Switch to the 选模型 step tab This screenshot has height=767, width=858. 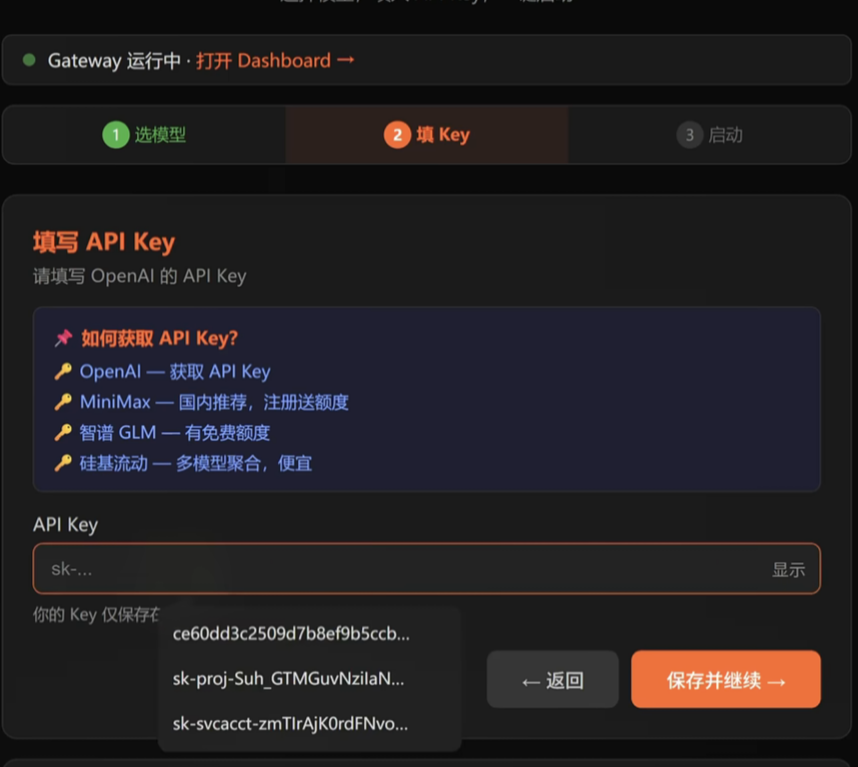(x=145, y=134)
